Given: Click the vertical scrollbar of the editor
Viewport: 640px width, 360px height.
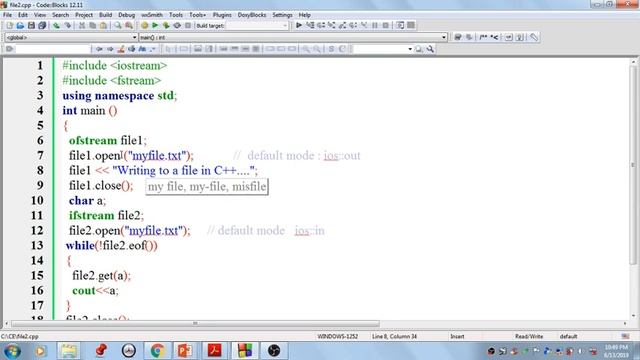Looking at the screenshot, I should point(633,165).
